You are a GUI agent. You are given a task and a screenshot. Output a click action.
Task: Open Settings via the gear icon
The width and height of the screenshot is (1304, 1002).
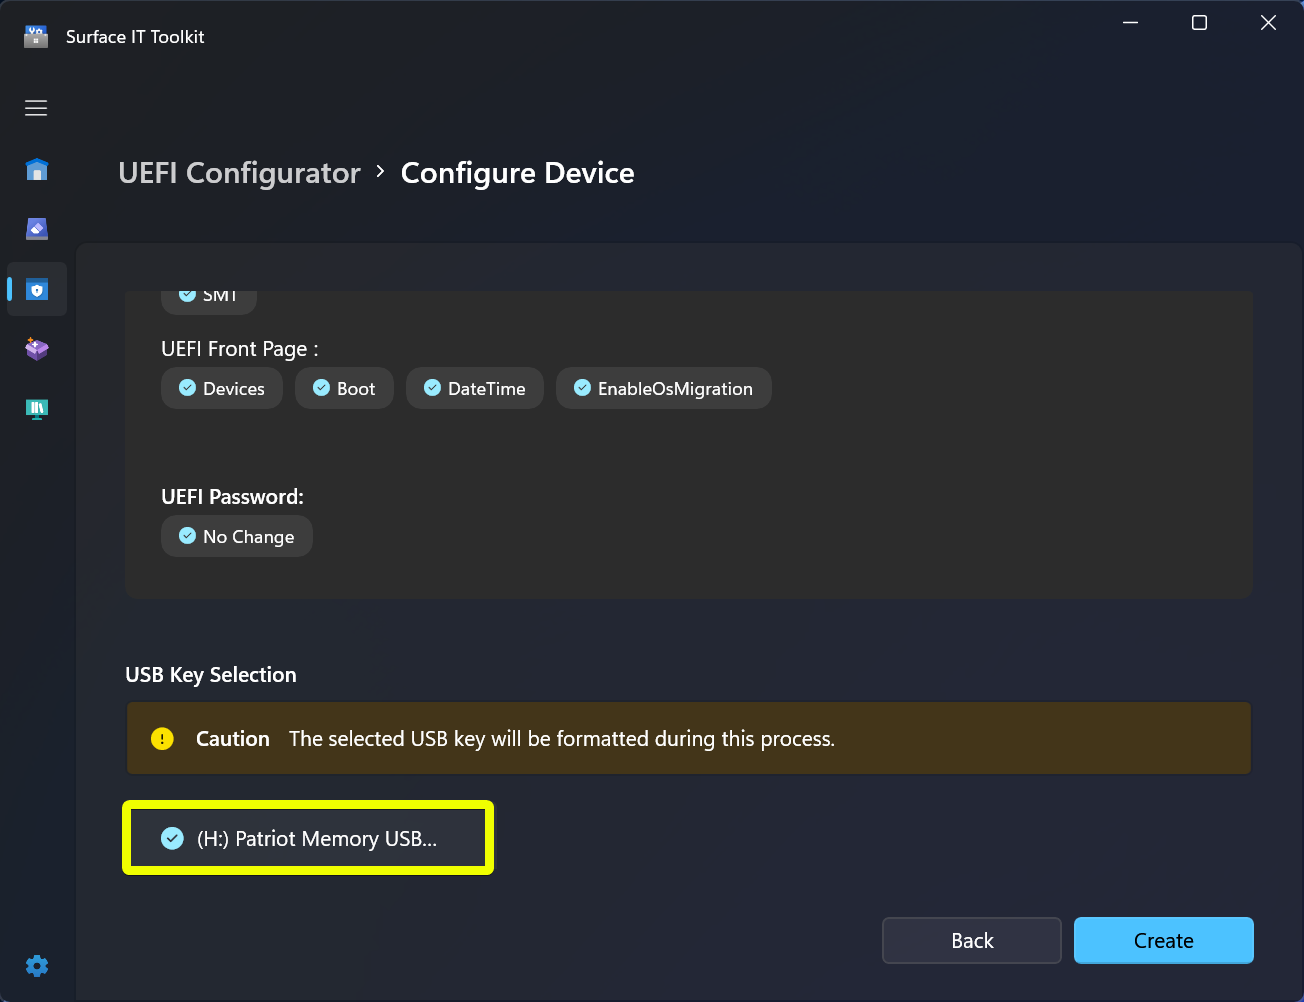click(36, 965)
